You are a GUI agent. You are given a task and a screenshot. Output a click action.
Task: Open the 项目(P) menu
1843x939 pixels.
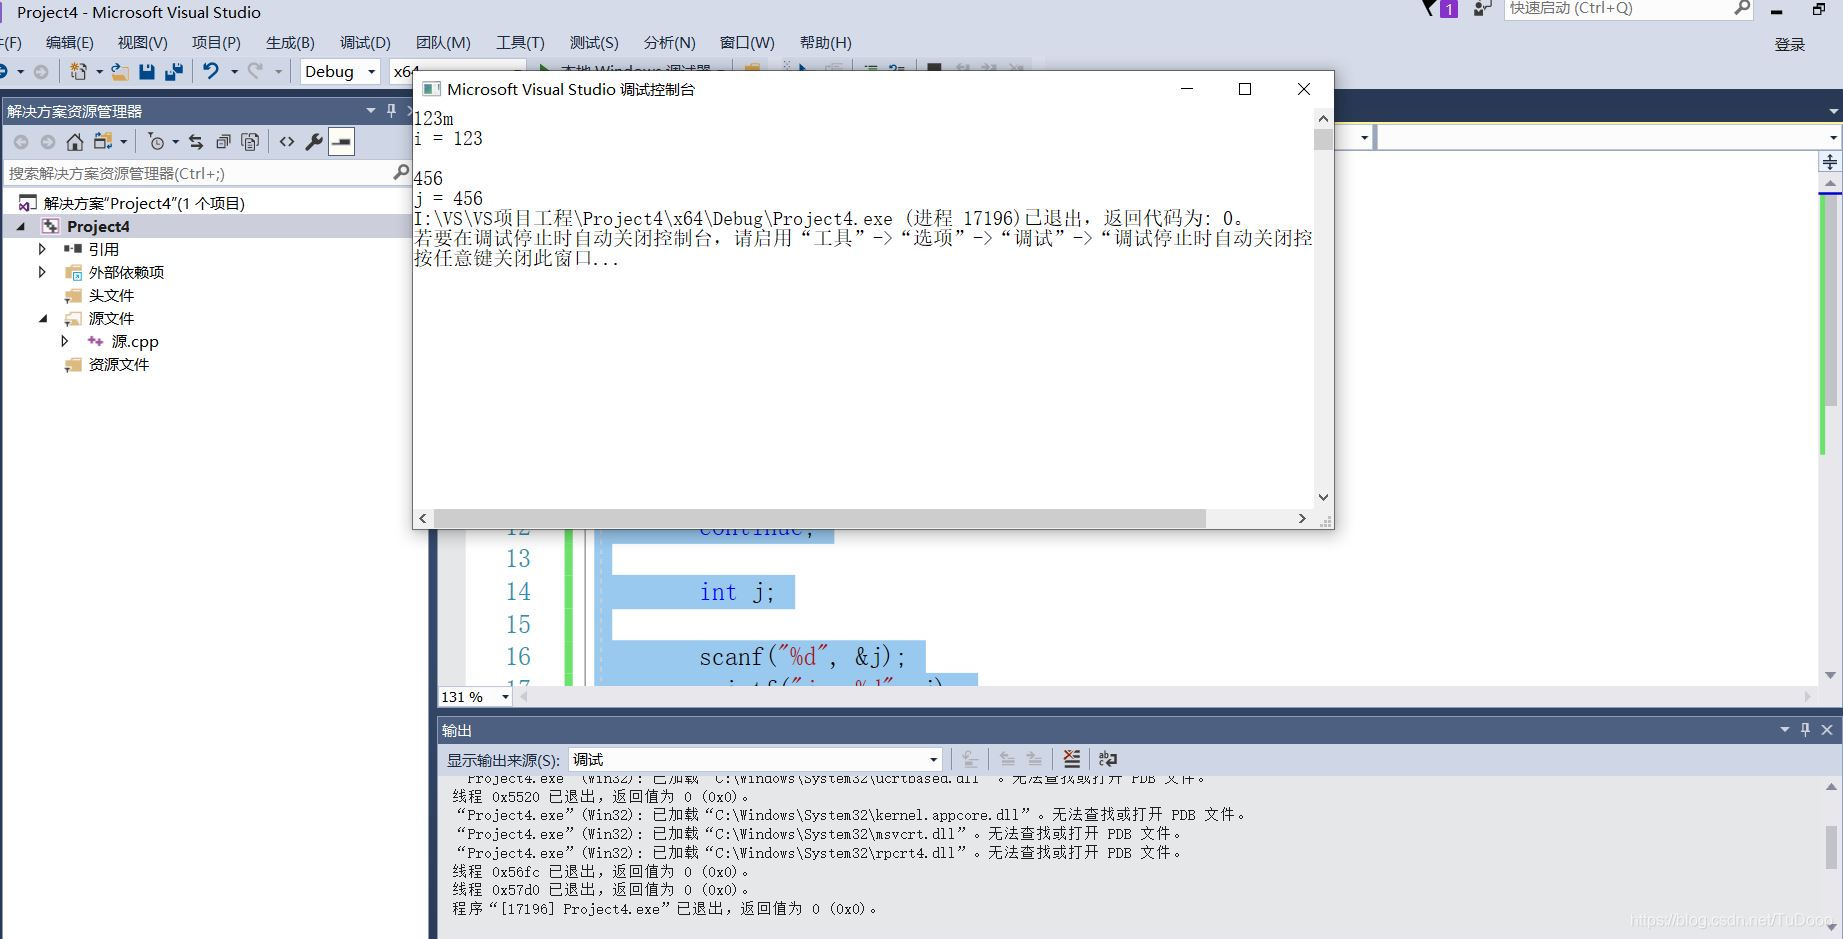(216, 42)
